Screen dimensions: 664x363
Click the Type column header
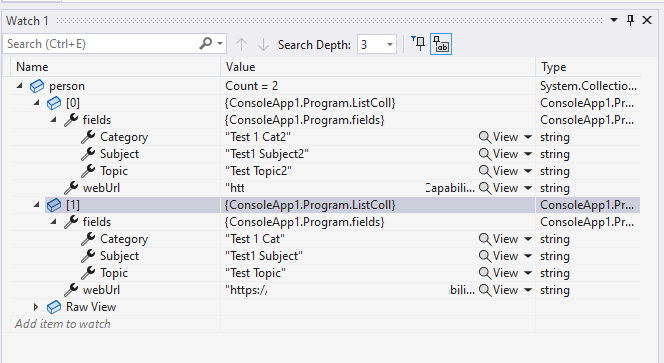pos(588,67)
